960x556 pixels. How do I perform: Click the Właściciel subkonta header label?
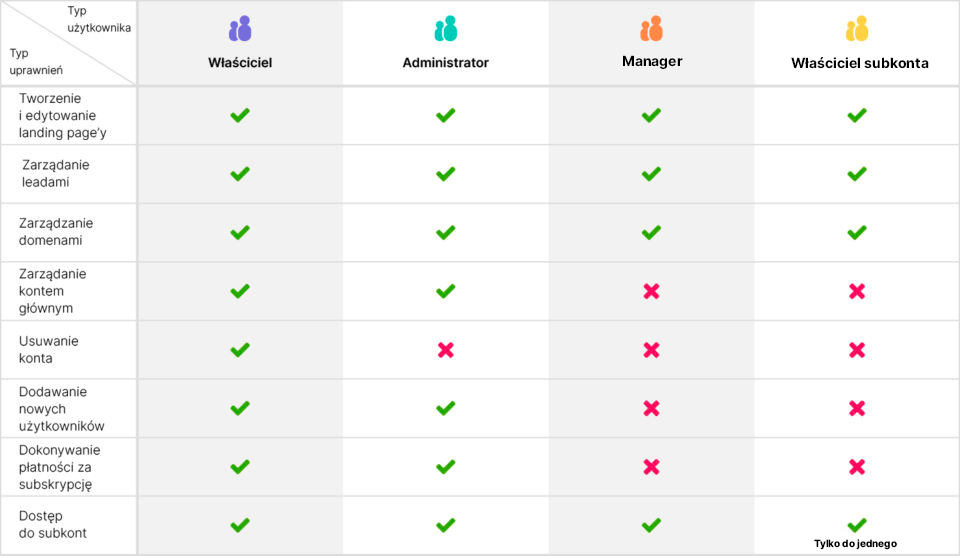pyautogui.click(x=860, y=63)
